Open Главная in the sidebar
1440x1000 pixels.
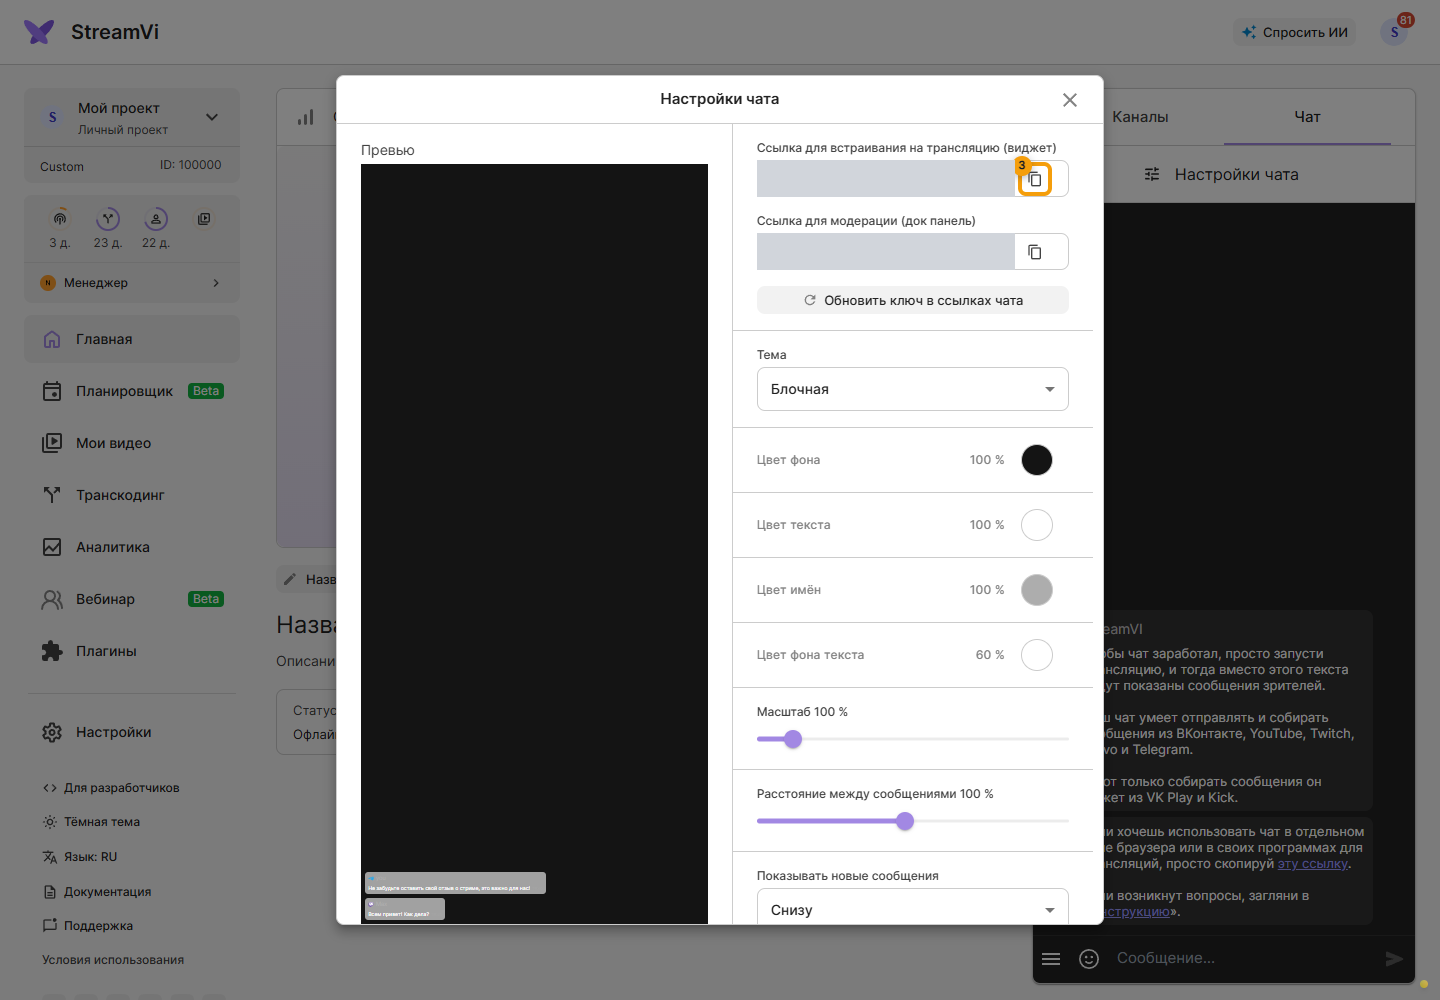point(132,339)
